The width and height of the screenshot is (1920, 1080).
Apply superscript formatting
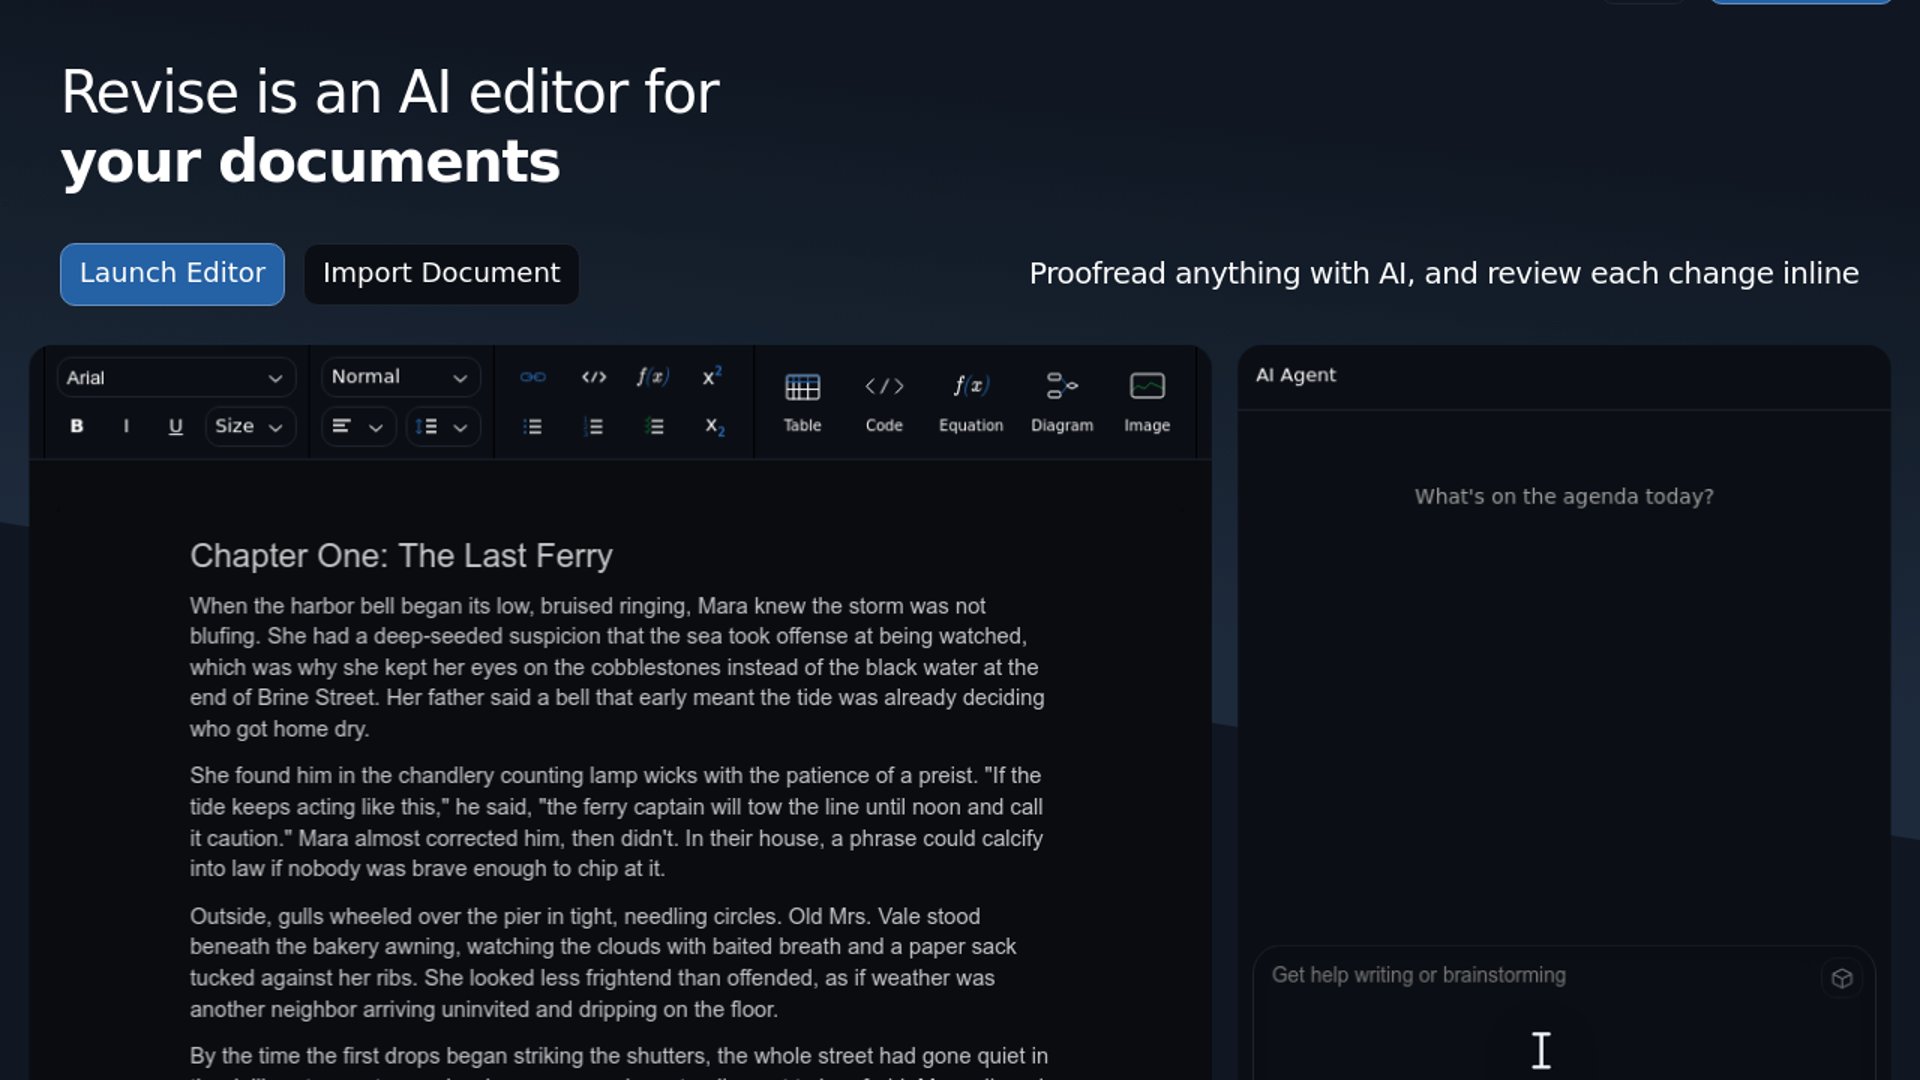pos(712,377)
